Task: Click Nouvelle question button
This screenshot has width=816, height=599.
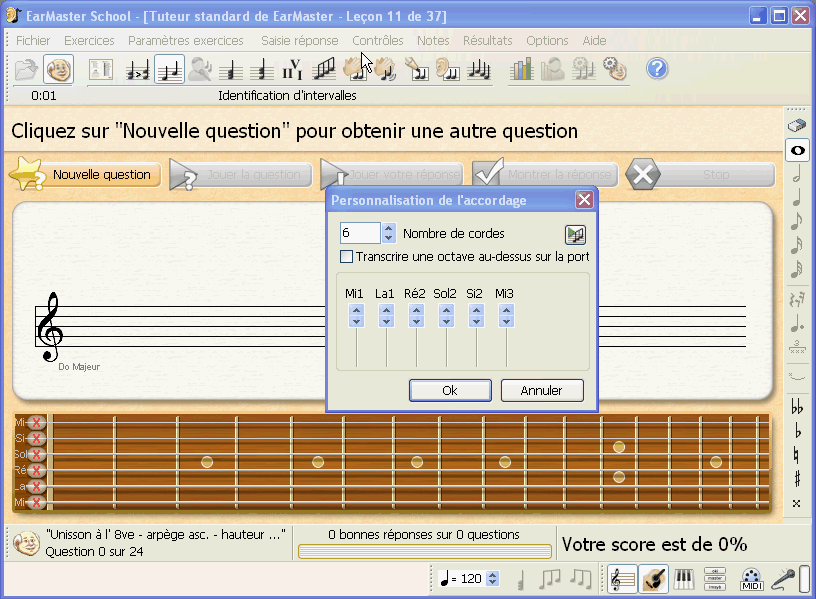Action: click(x=86, y=174)
